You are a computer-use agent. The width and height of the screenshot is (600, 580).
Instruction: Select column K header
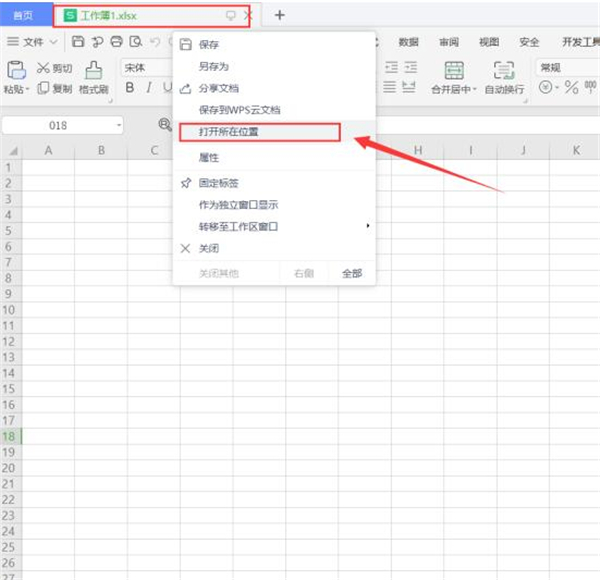[576, 150]
